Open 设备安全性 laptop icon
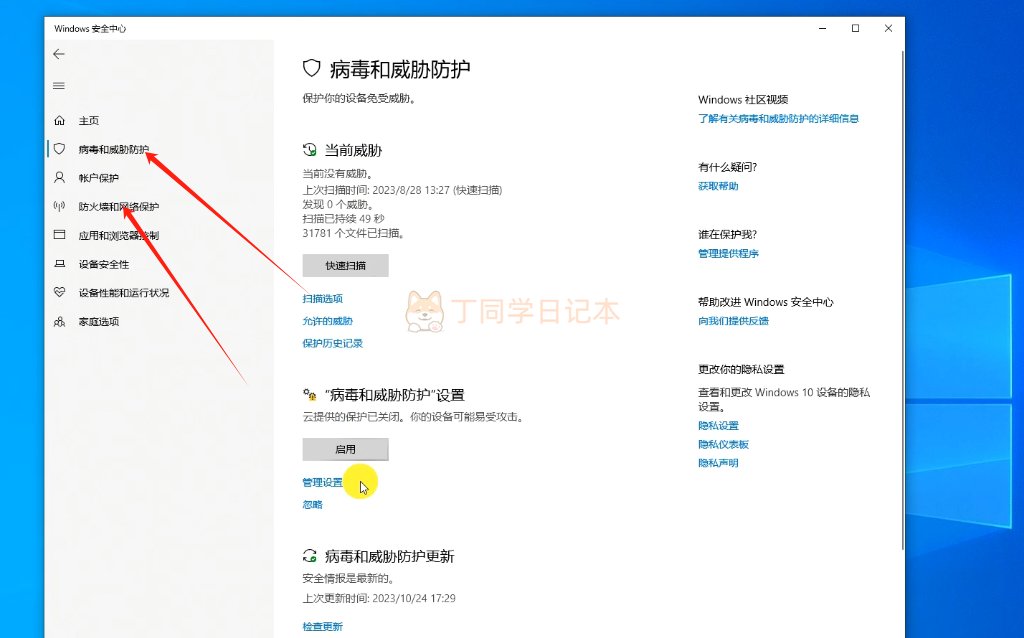The width and height of the screenshot is (1024, 638). pos(59,265)
